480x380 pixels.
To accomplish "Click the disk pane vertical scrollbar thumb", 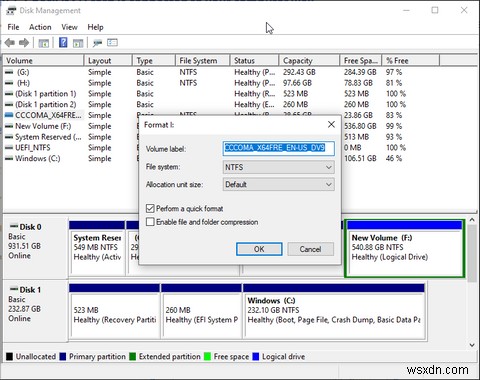I will pos(472,253).
